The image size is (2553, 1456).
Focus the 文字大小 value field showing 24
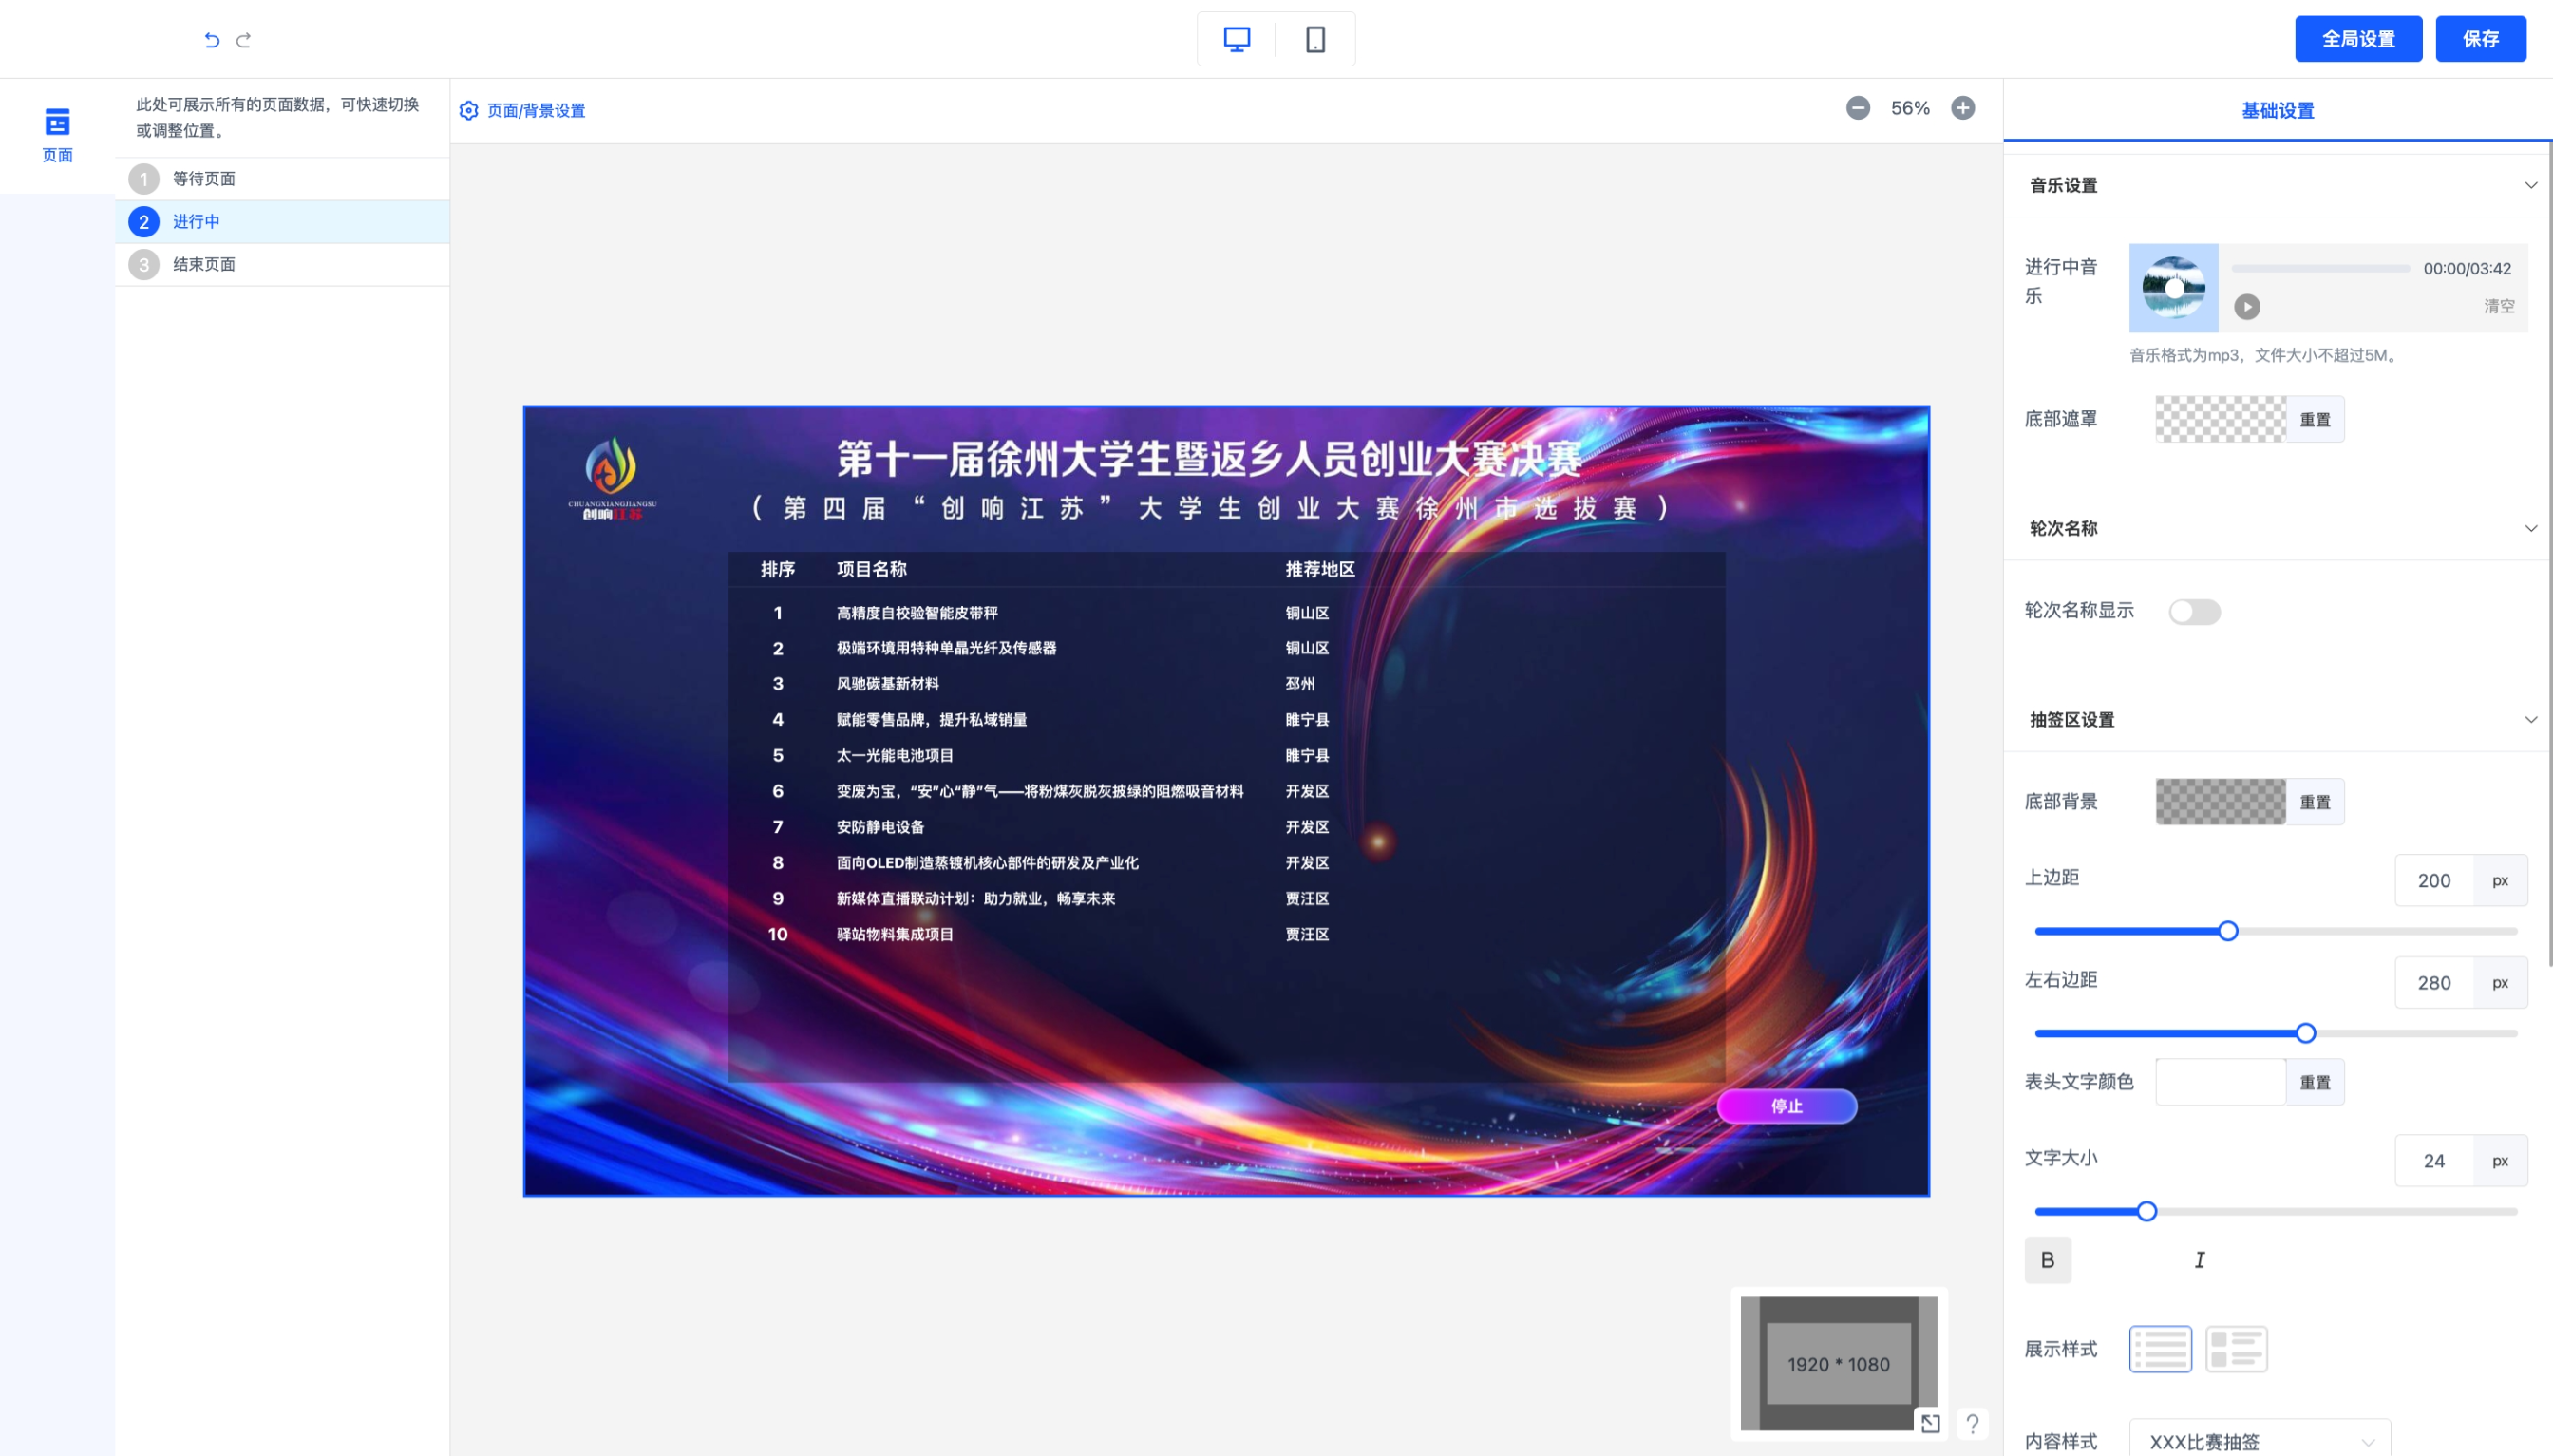point(2433,1160)
